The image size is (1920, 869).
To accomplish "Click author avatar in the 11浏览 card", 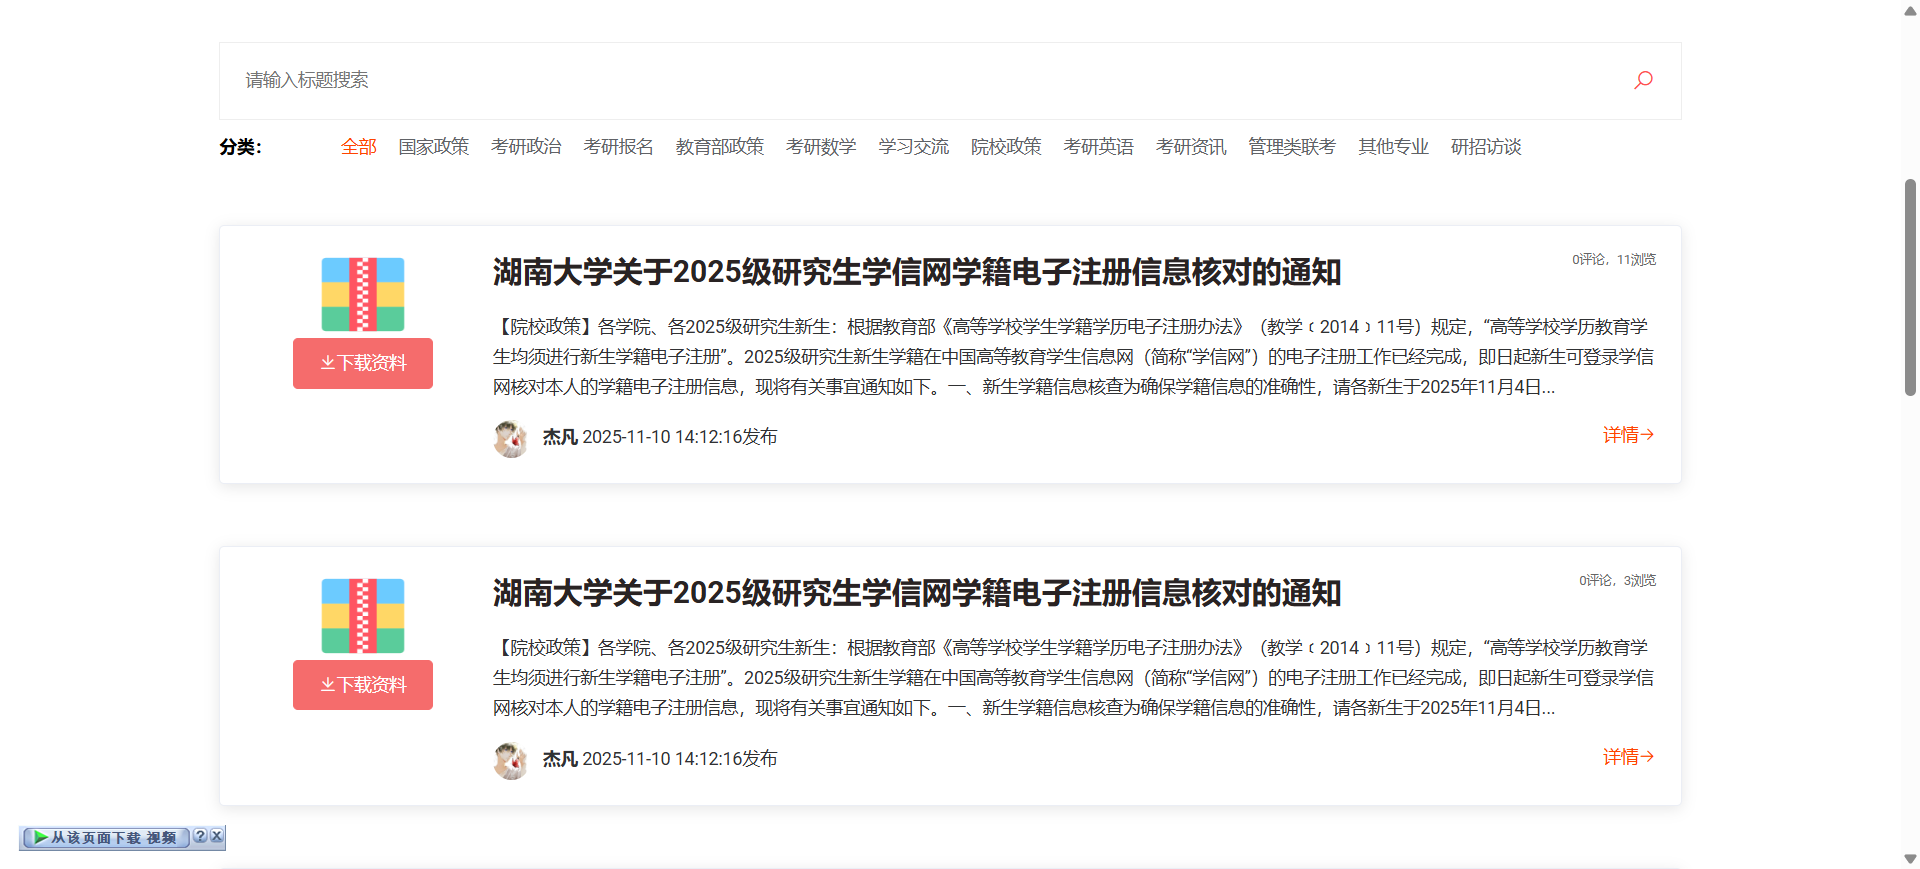I will pos(511,439).
